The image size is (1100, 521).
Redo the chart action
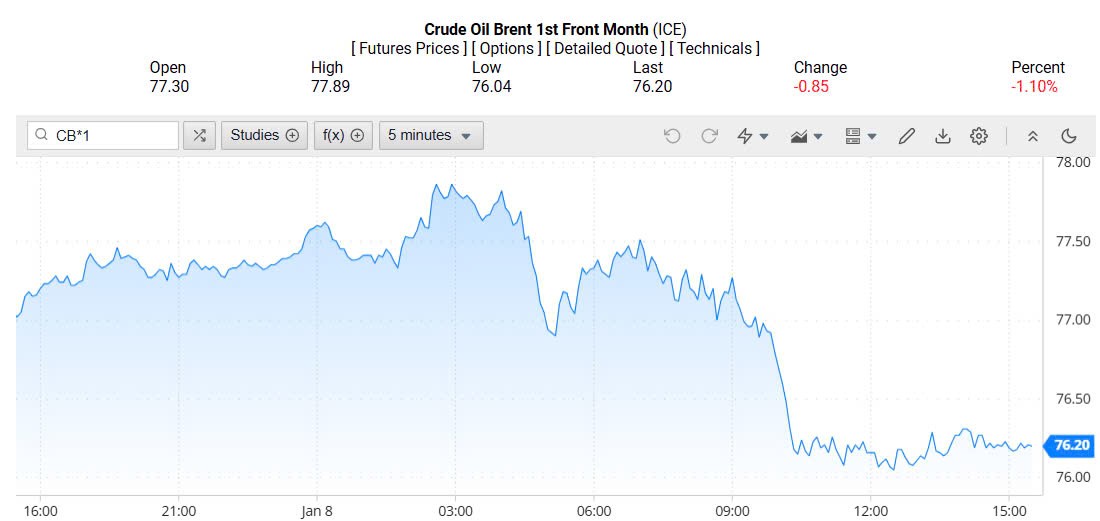click(709, 136)
